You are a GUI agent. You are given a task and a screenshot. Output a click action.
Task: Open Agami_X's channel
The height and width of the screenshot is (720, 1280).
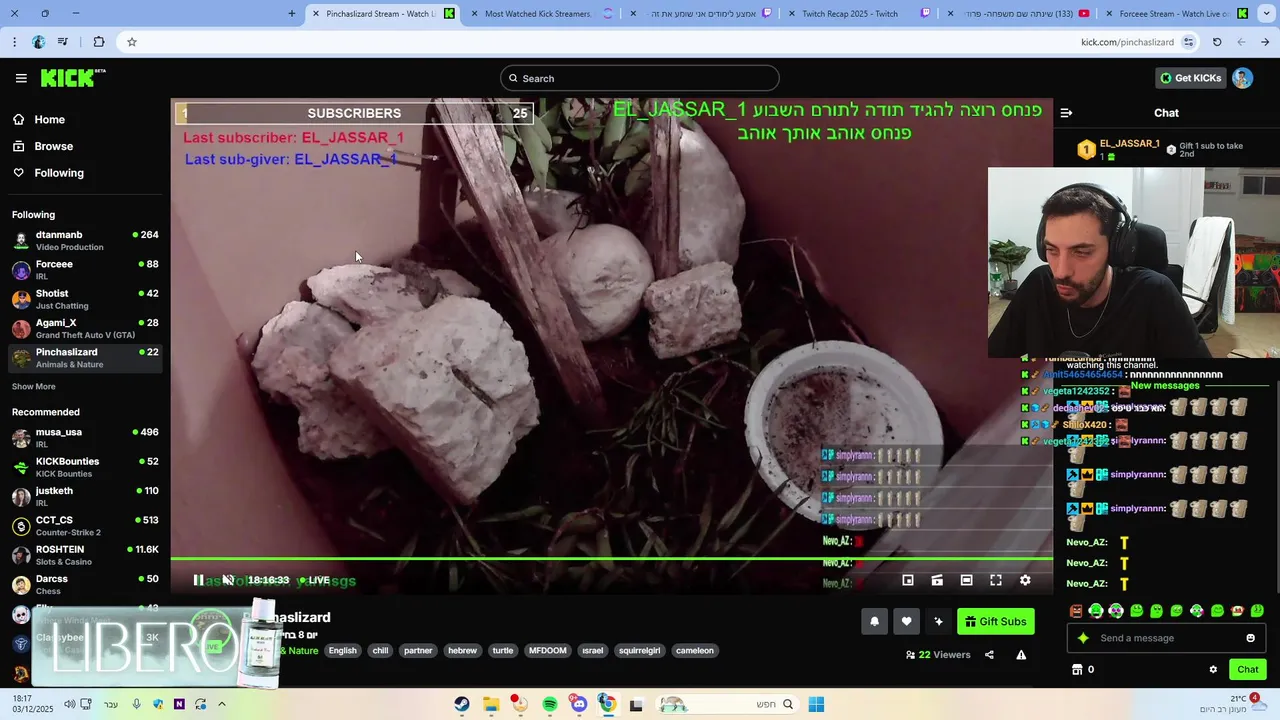(85, 328)
